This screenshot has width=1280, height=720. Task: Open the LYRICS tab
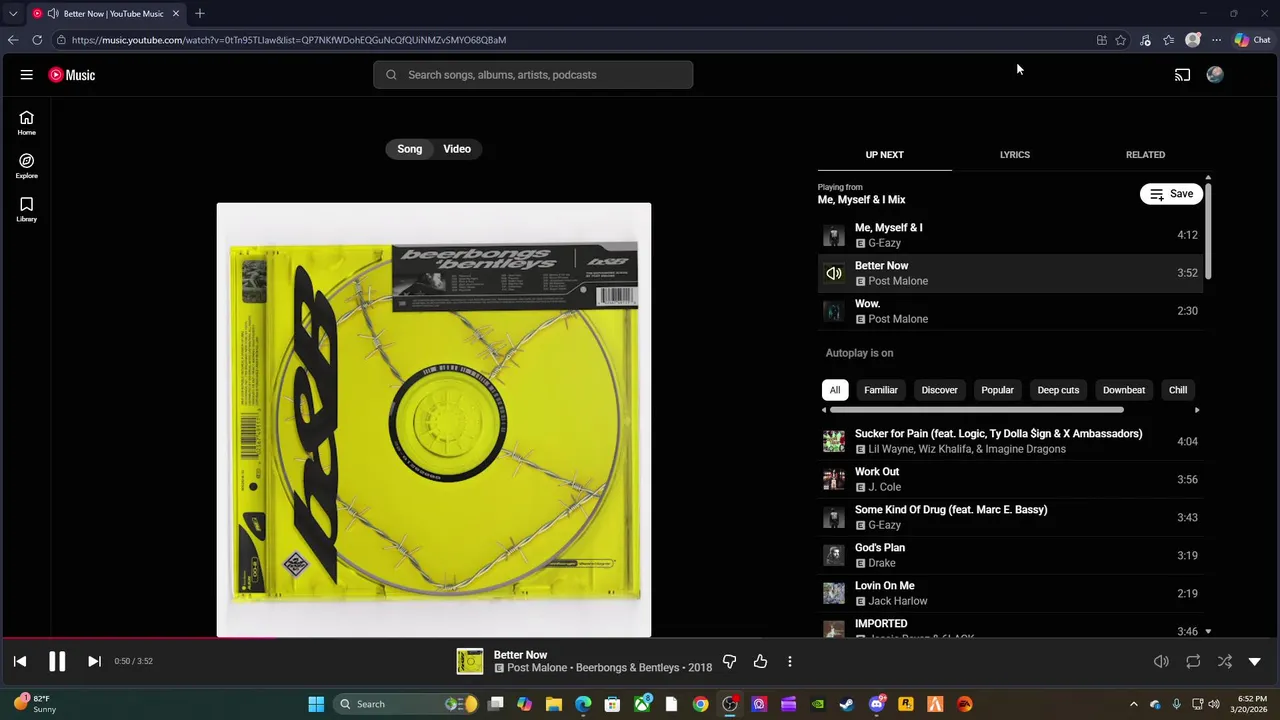point(1015,155)
